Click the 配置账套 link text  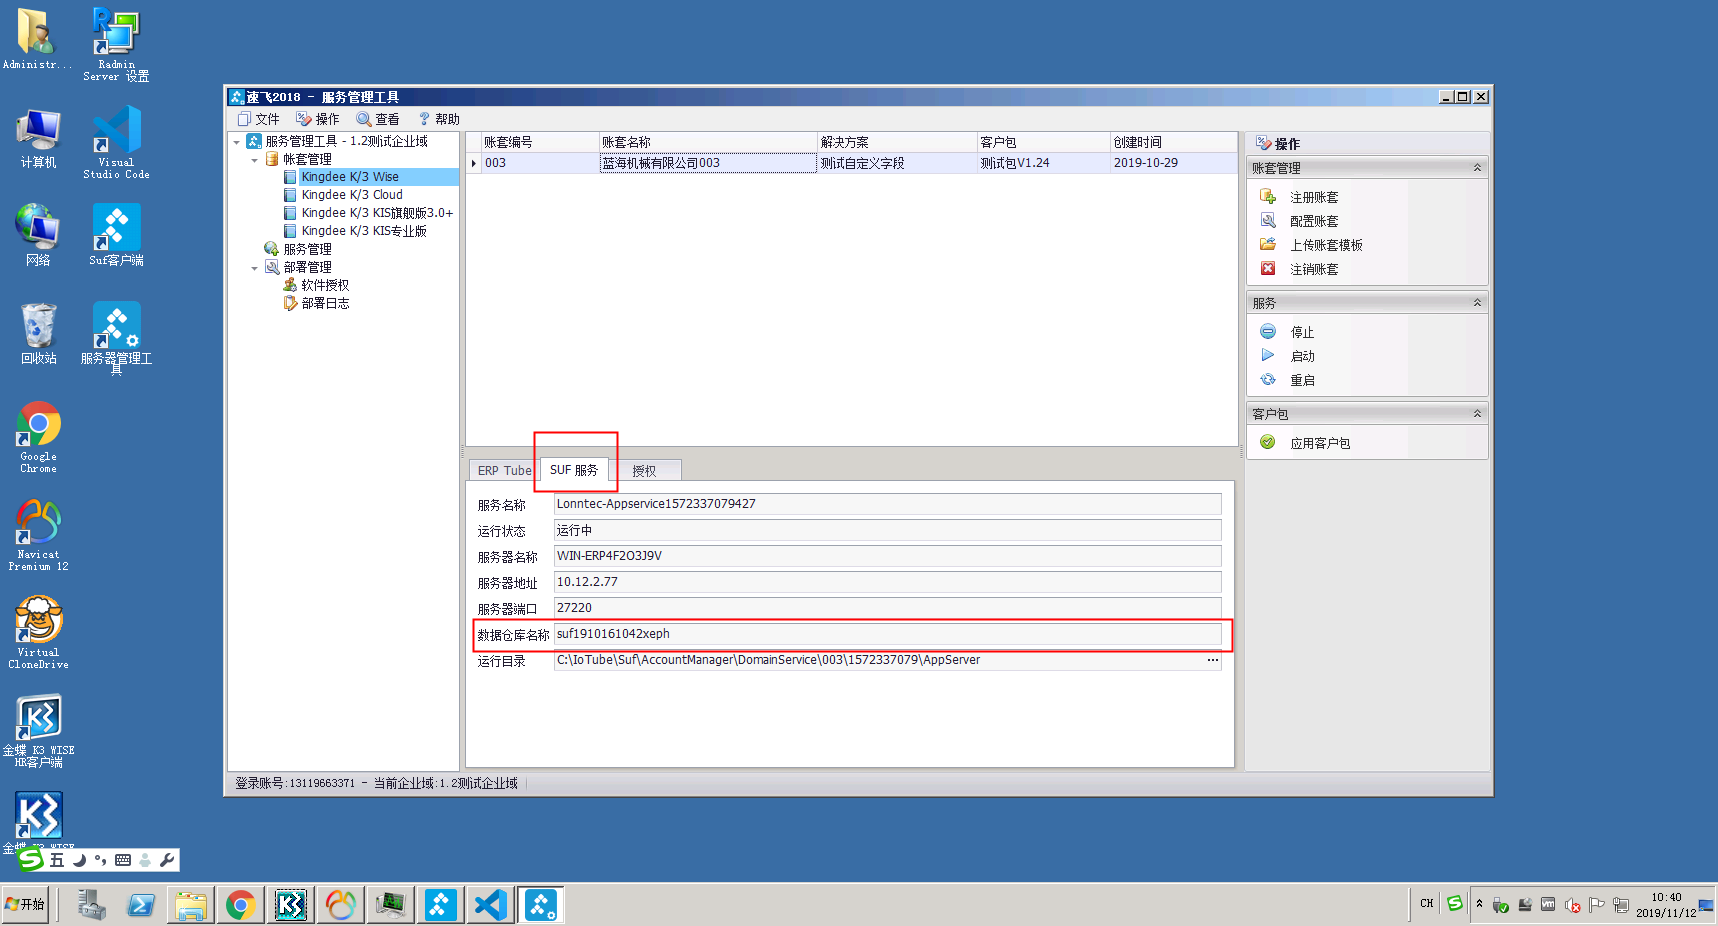click(x=1314, y=222)
